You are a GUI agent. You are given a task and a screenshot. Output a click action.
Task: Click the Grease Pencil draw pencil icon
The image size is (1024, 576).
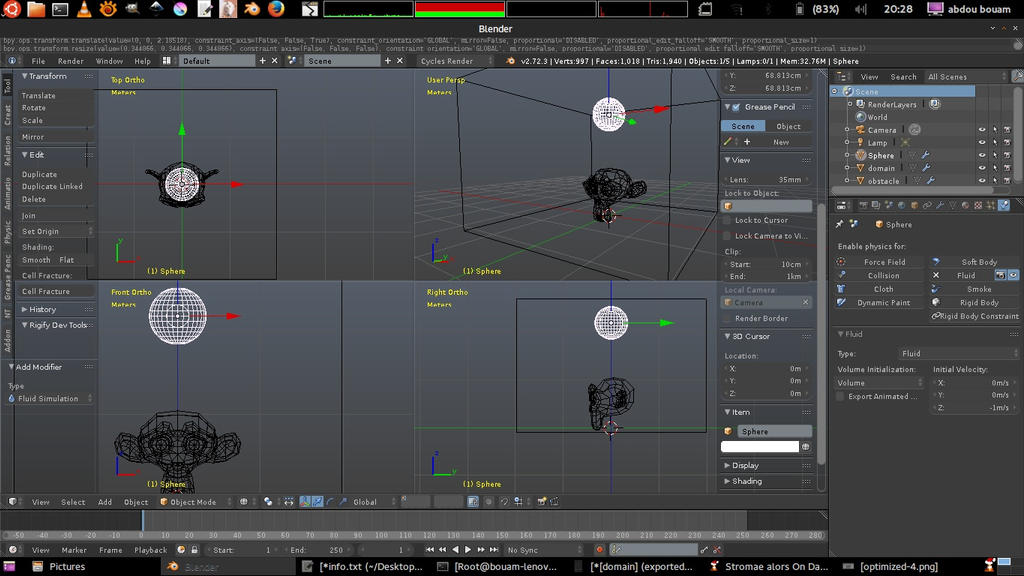(728, 142)
